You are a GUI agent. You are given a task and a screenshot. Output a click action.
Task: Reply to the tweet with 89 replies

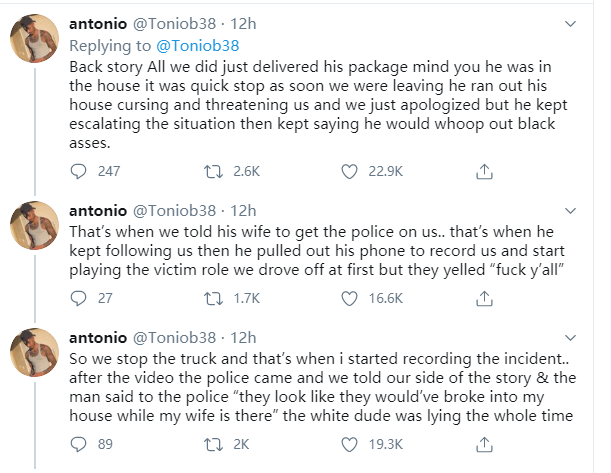point(81,443)
